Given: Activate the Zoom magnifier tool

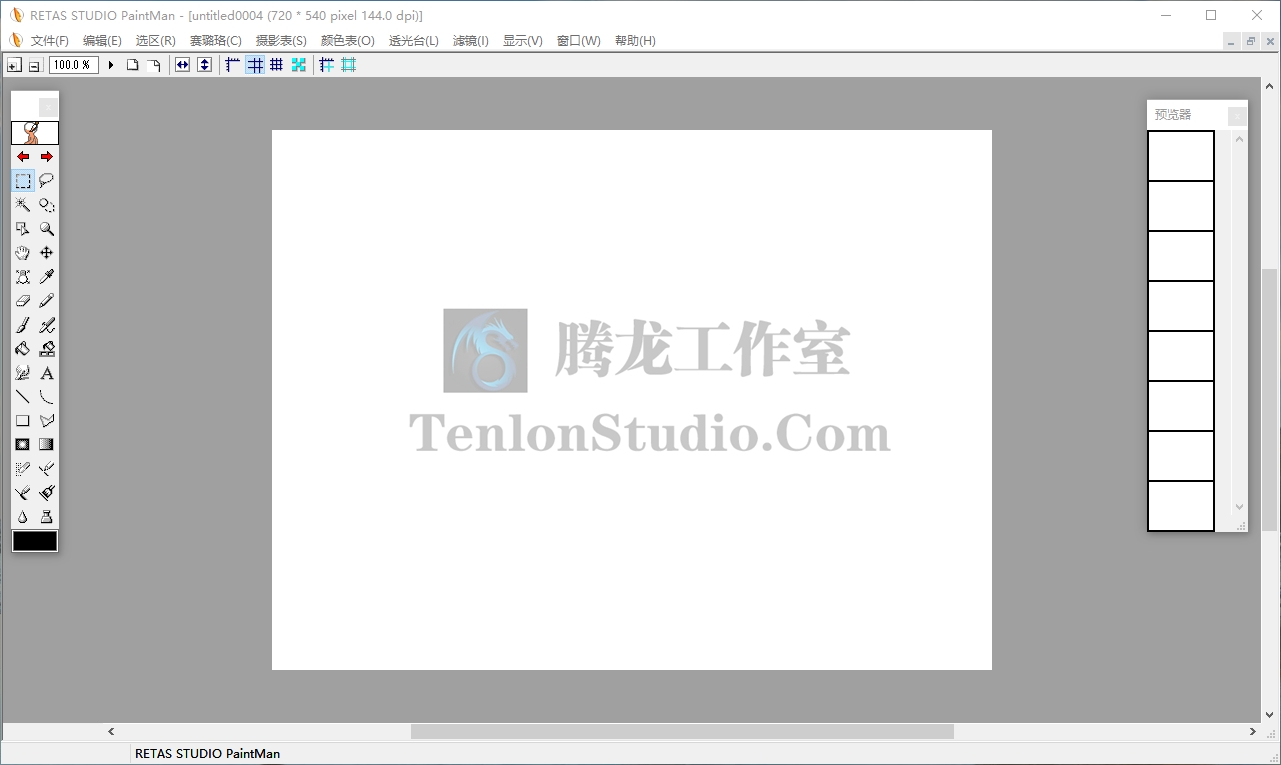Looking at the screenshot, I should (46, 228).
